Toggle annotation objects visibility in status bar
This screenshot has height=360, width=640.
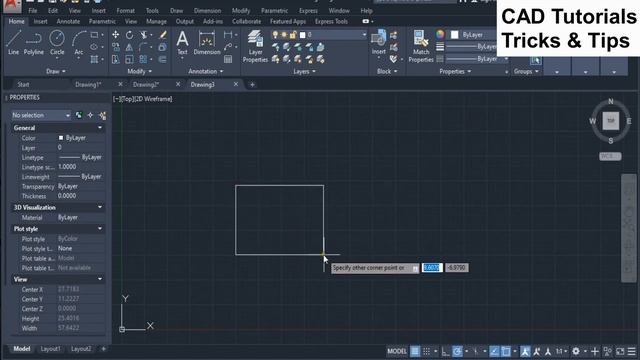click(x=525, y=351)
